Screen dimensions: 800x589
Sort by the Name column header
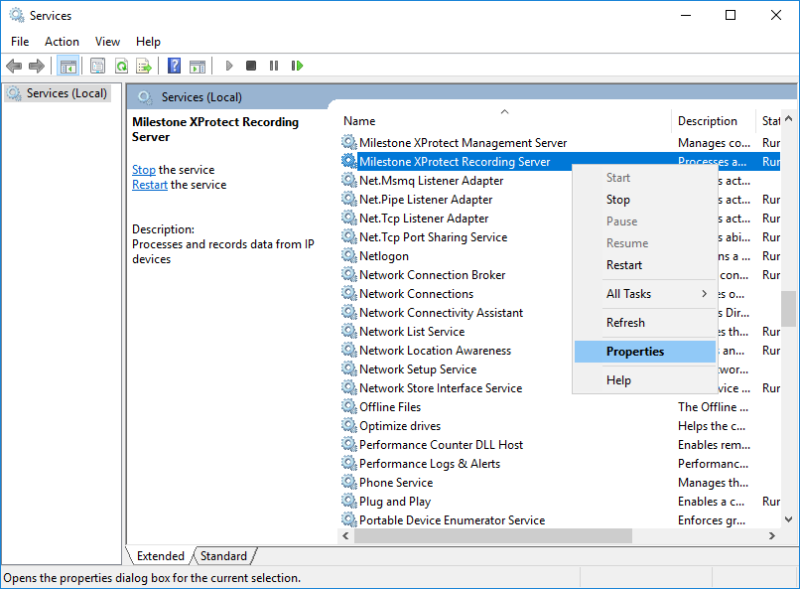click(505, 121)
